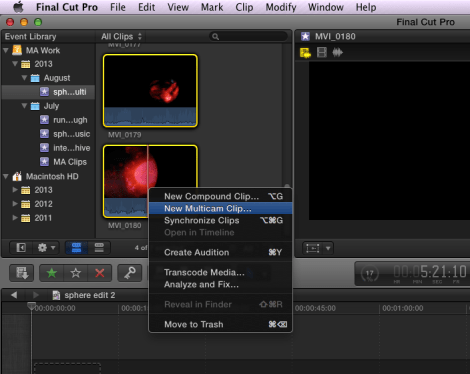Image resolution: width=470 pixels, height=374 pixels.
Task: Click the timecode display
Action: click(430, 272)
